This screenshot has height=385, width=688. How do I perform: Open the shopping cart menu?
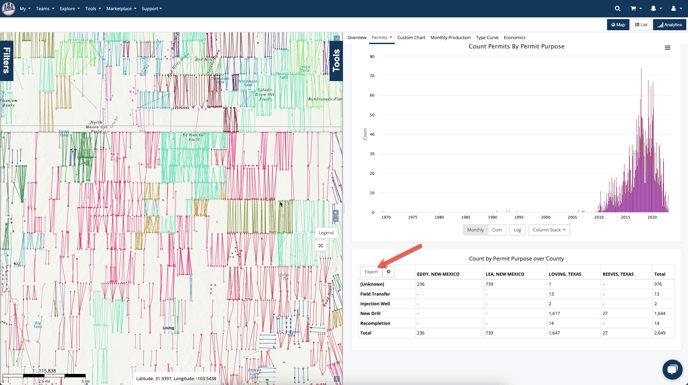636,8
